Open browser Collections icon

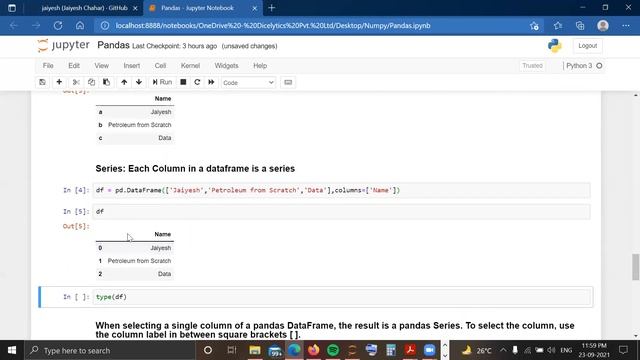[x=580, y=26]
